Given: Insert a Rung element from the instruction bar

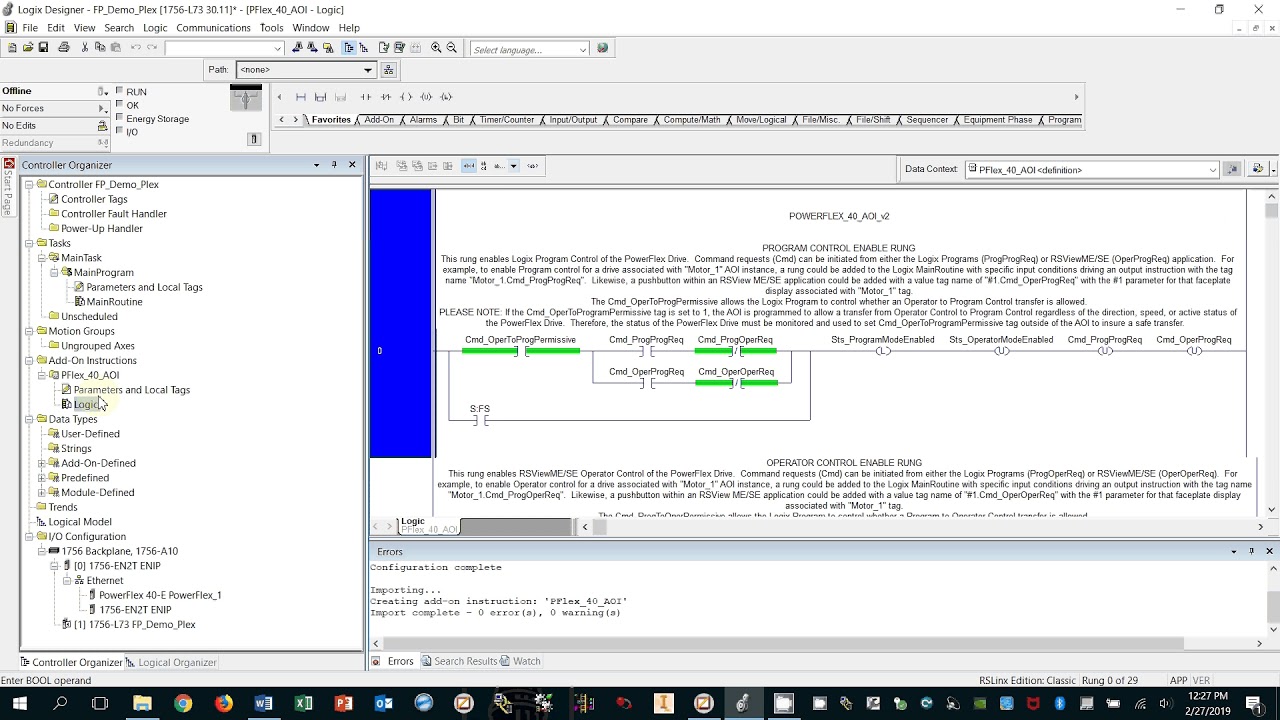Looking at the screenshot, I should point(300,97).
